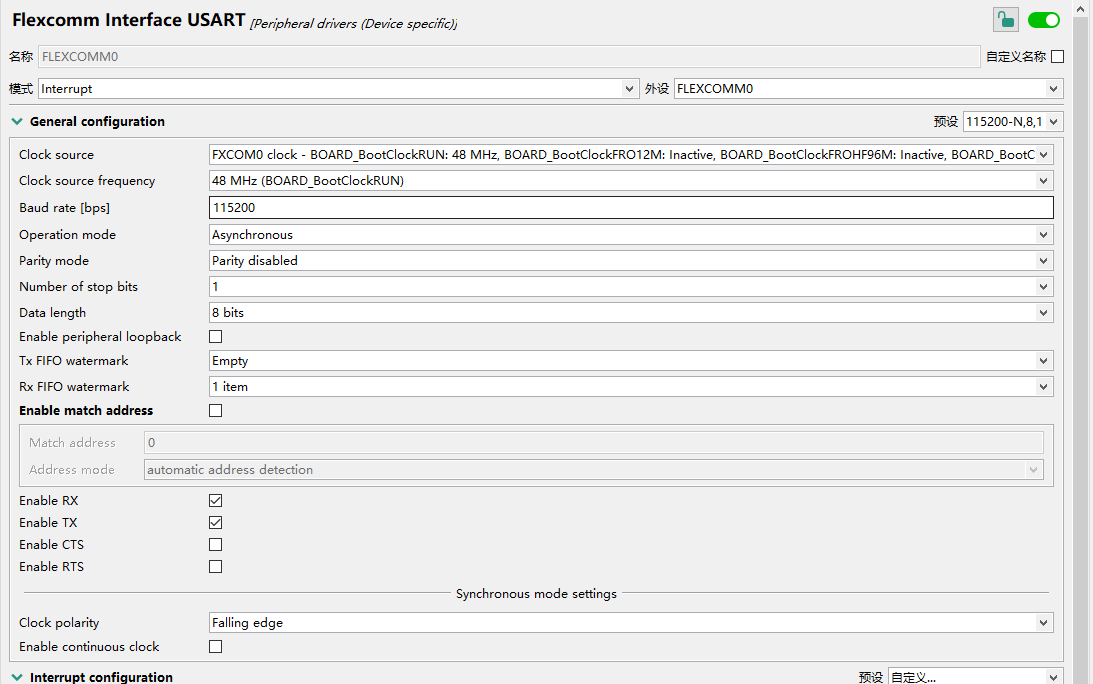The height and width of the screenshot is (684, 1093).
Task: Click the Baud rate input field
Action: tap(631, 207)
